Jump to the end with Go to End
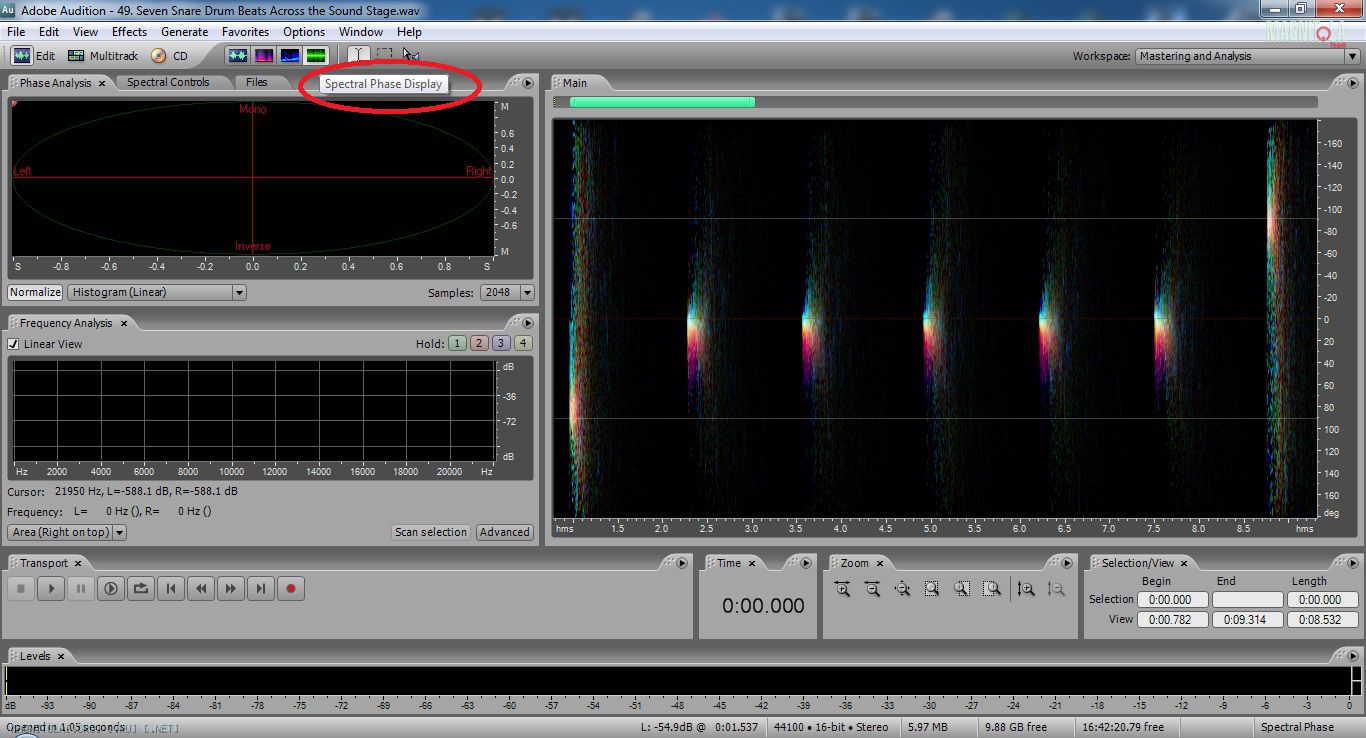1366x738 pixels. point(261,589)
